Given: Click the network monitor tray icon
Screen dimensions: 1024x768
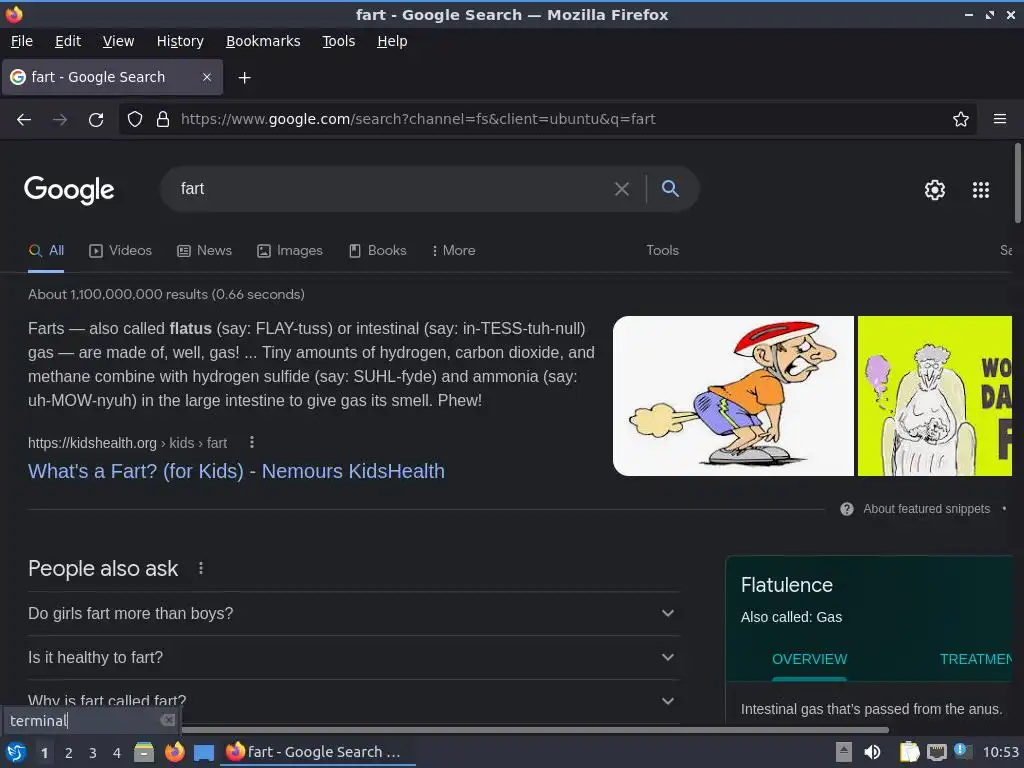Looking at the screenshot, I should (x=936, y=752).
